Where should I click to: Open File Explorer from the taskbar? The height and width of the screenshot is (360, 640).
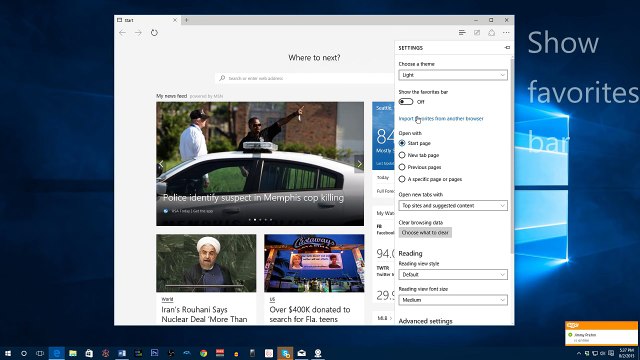pyautogui.click(x=73, y=353)
